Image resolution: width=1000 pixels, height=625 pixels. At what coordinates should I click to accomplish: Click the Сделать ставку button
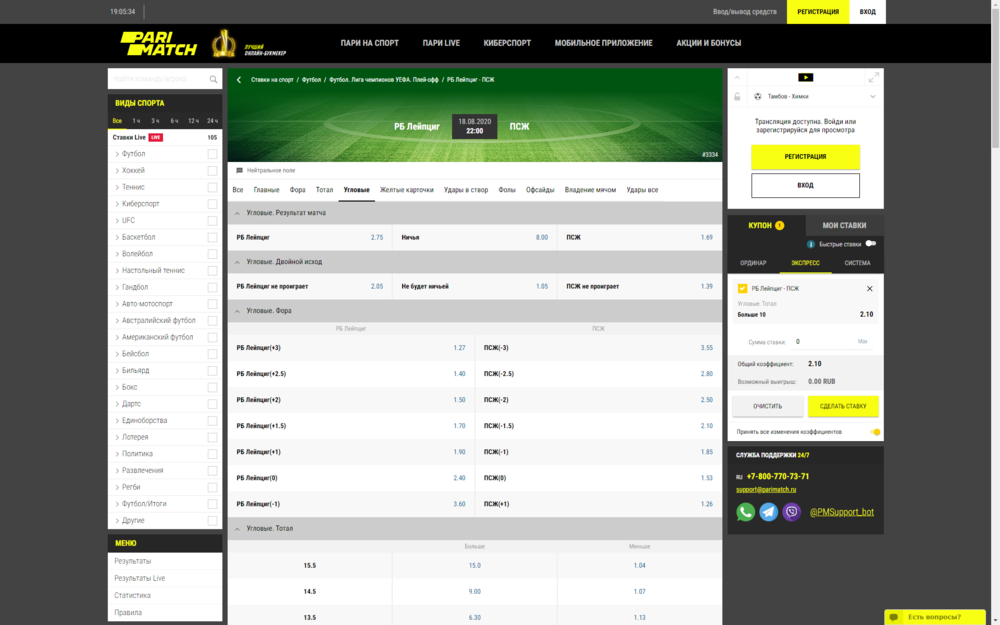[x=842, y=406]
